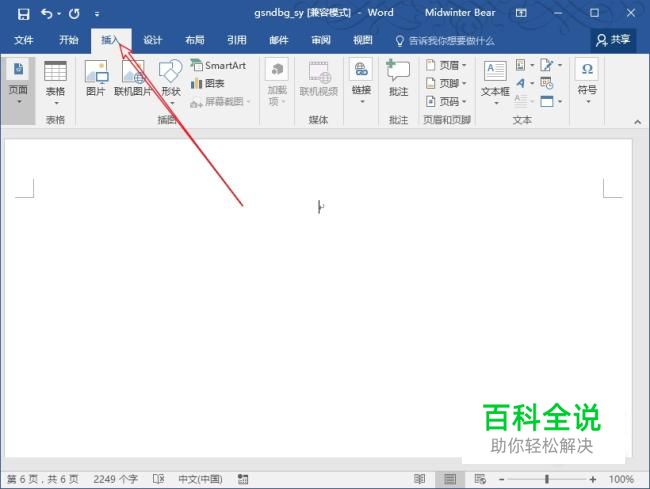Save the document using the floppy disk icon

click(x=24, y=14)
